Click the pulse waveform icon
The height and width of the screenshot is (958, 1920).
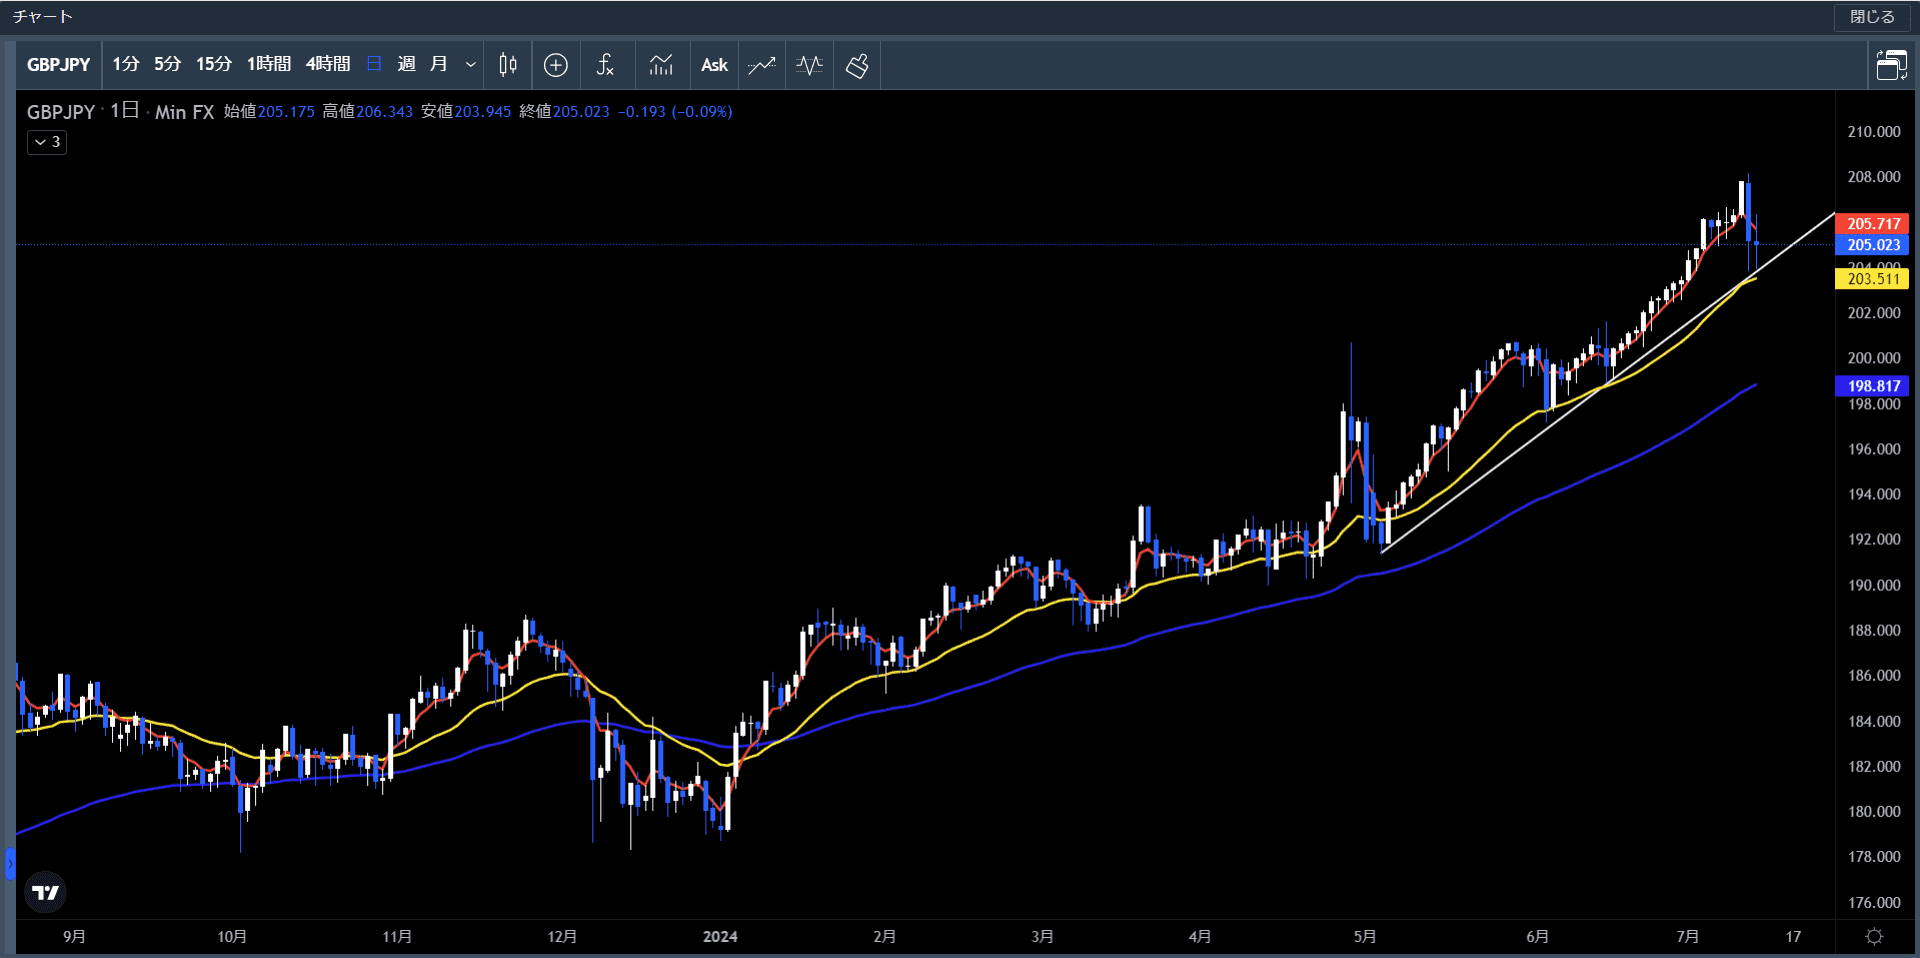click(x=810, y=65)
